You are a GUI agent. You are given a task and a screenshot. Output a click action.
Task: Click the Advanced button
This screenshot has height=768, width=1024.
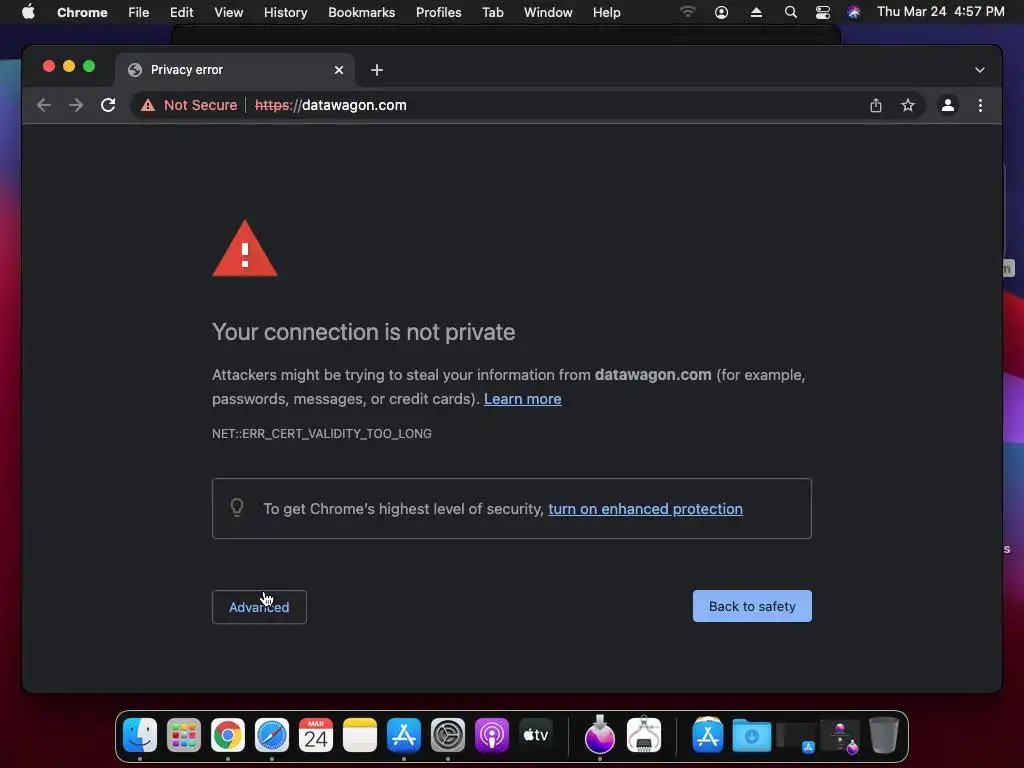(259, 607)
